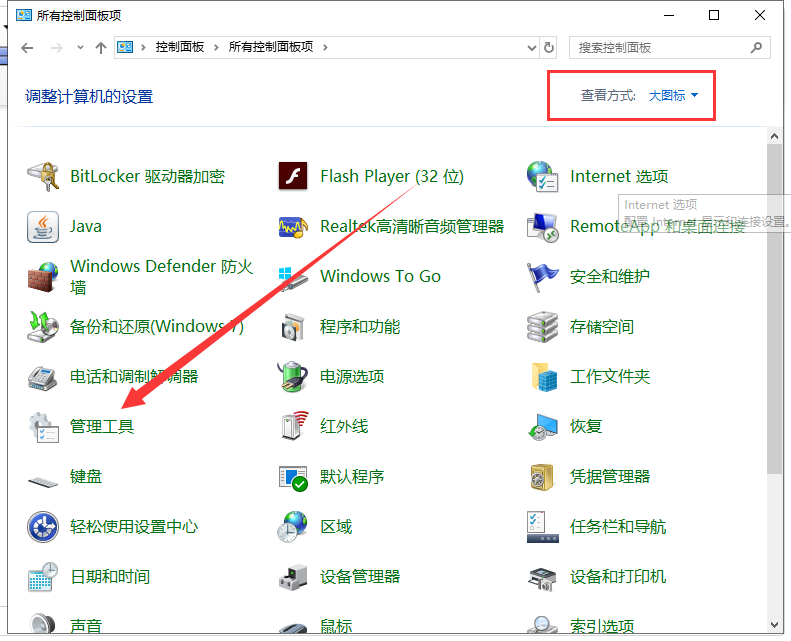The height and width of the screenshot is (641, 791).
Task: Click the 所有控制面板项 breadcrumb segment
Action: pos(271,47)
